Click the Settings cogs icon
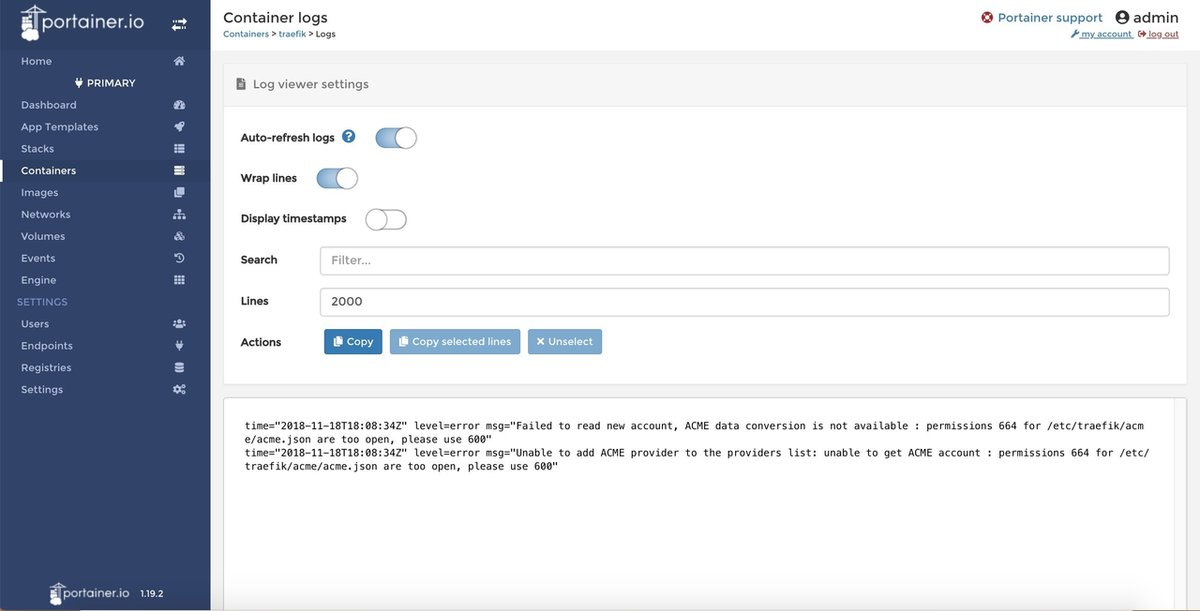The width and height of the screenshot is (1200, 611). pos(179,390)
